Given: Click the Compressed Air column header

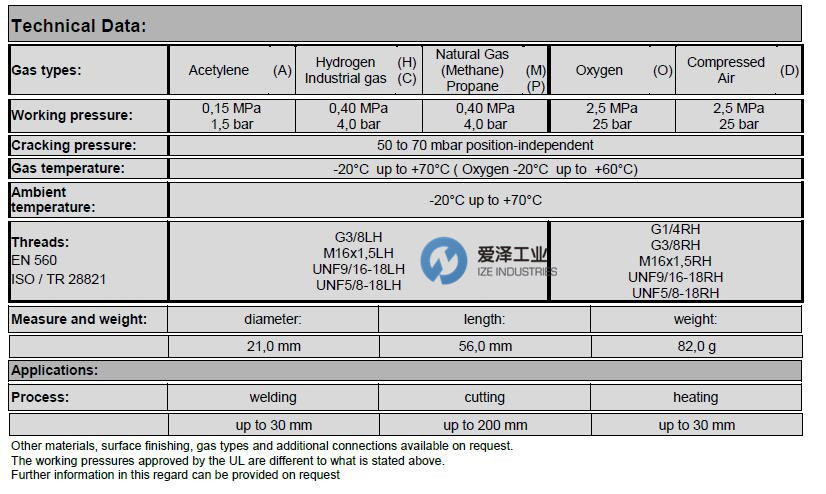Looking at the screenshot, I should (738, 71).
